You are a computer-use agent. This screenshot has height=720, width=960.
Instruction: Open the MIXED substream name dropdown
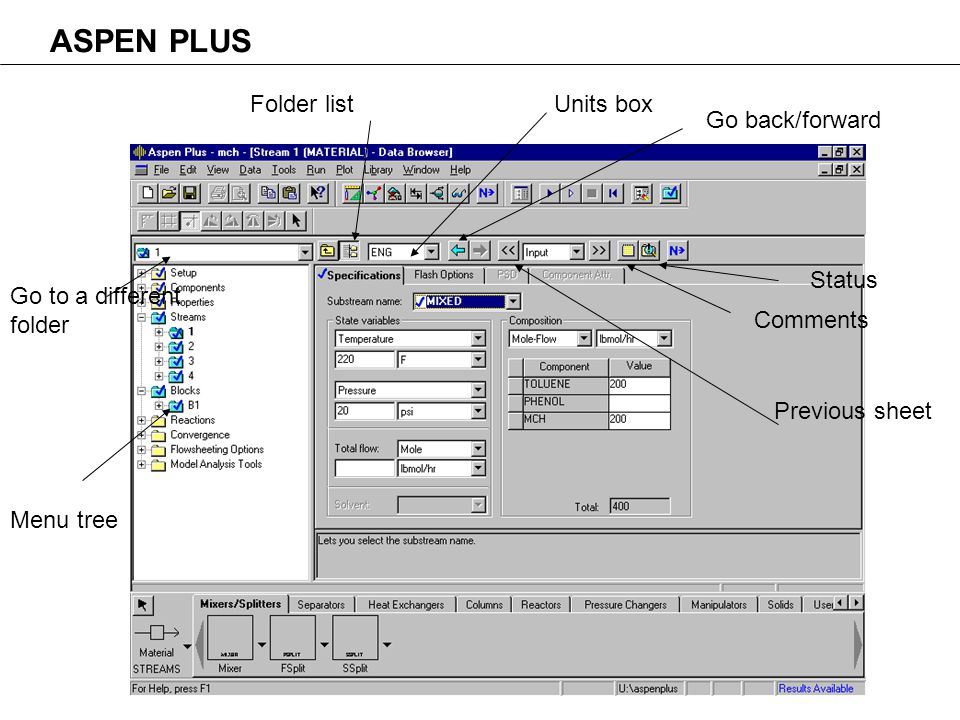click(513, 301)
